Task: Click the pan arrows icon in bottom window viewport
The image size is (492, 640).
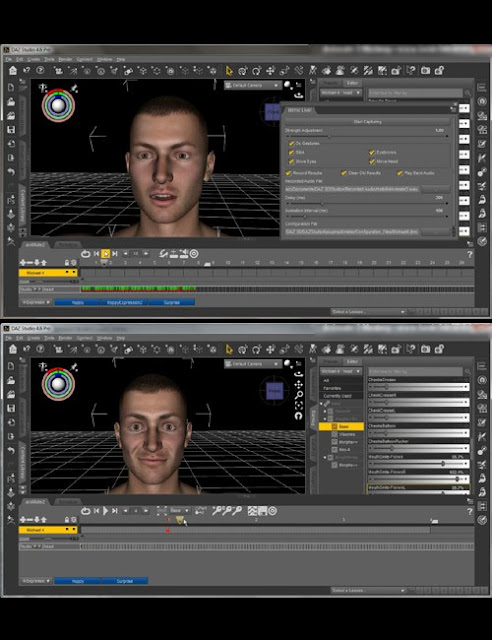Action: point(298,384)
